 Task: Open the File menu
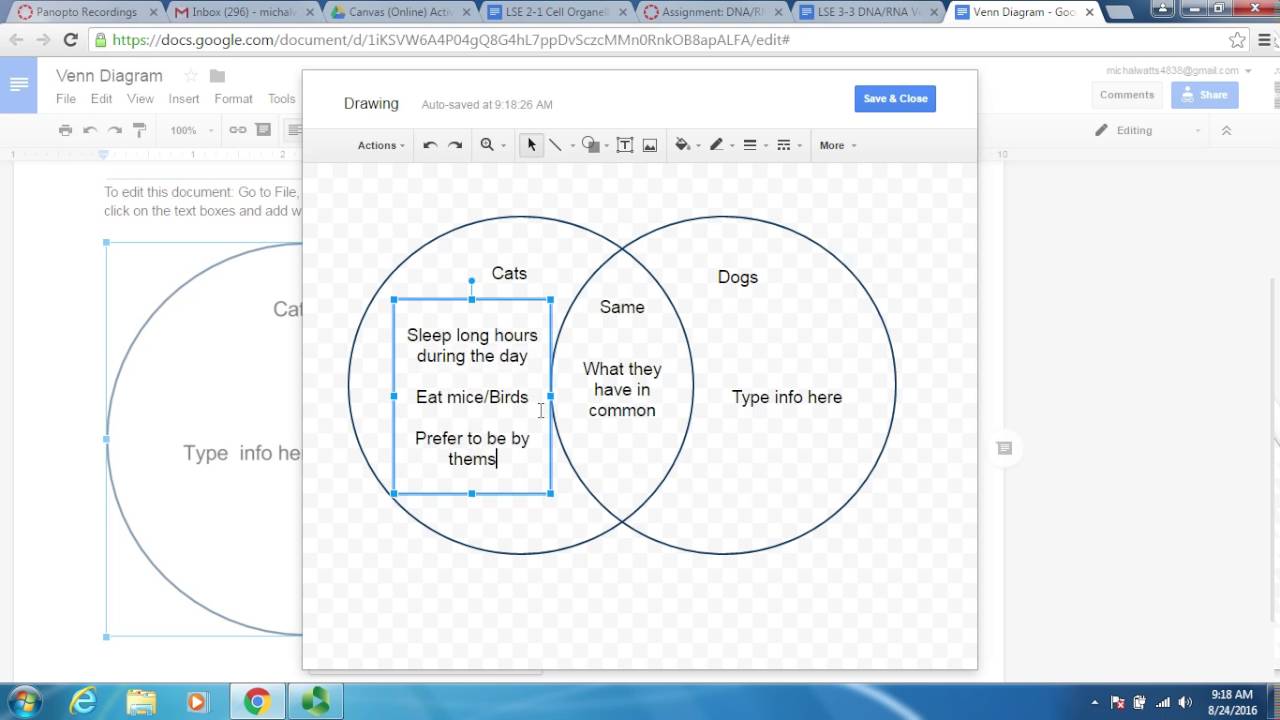click(66, 99)
